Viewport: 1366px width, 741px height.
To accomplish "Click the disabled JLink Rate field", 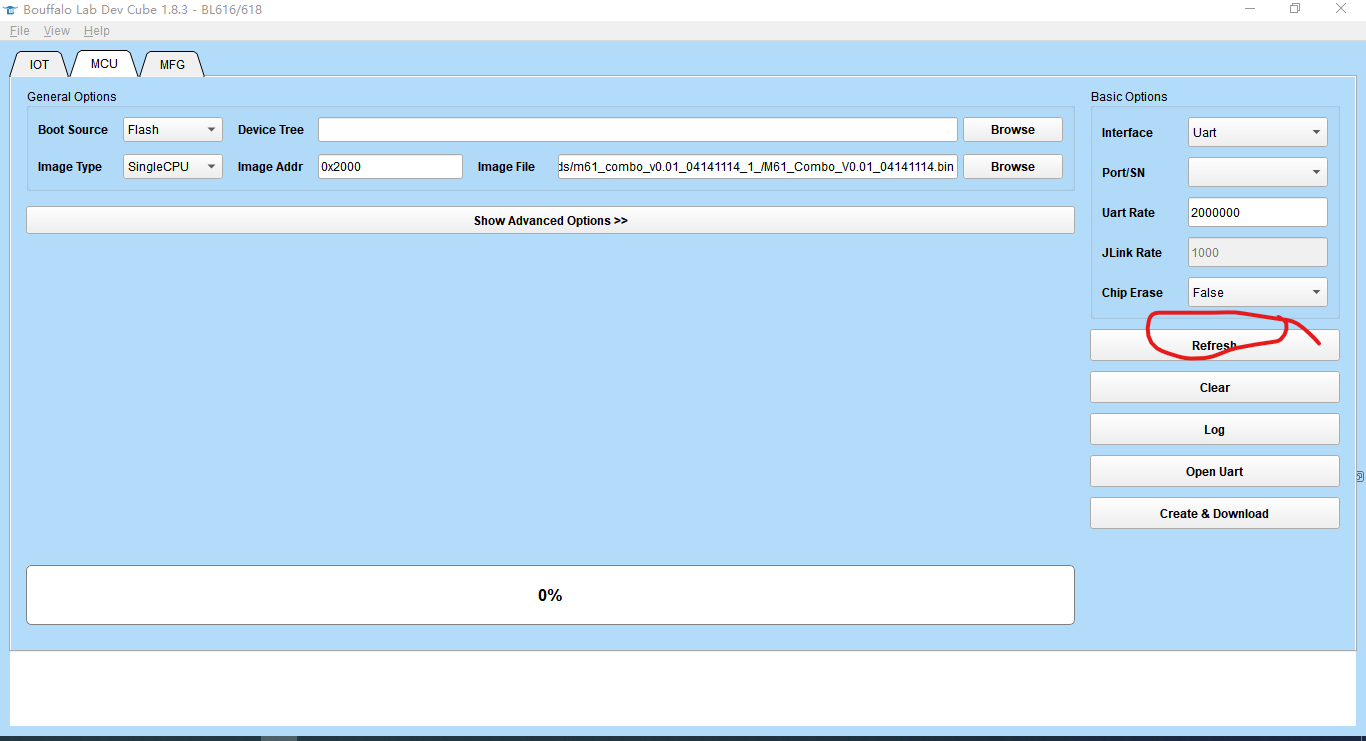I will 1258,252.
